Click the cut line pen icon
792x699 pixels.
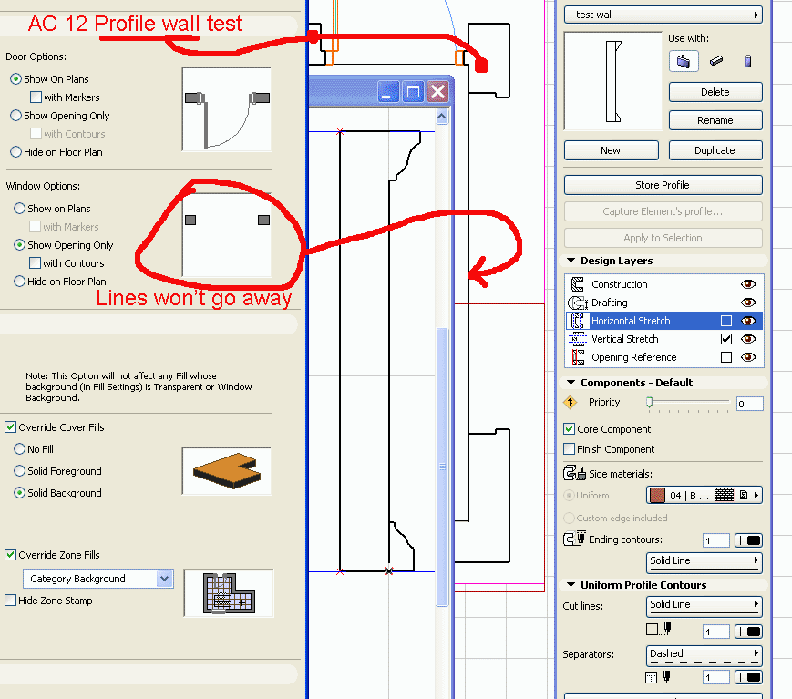(667, 629)
